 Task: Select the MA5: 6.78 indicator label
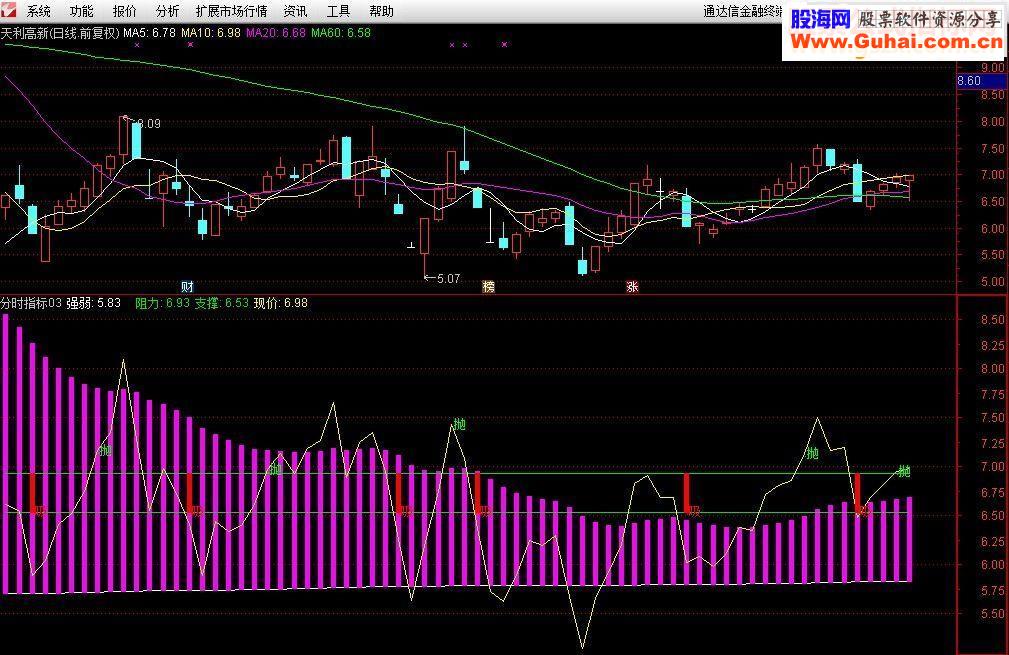149,33
